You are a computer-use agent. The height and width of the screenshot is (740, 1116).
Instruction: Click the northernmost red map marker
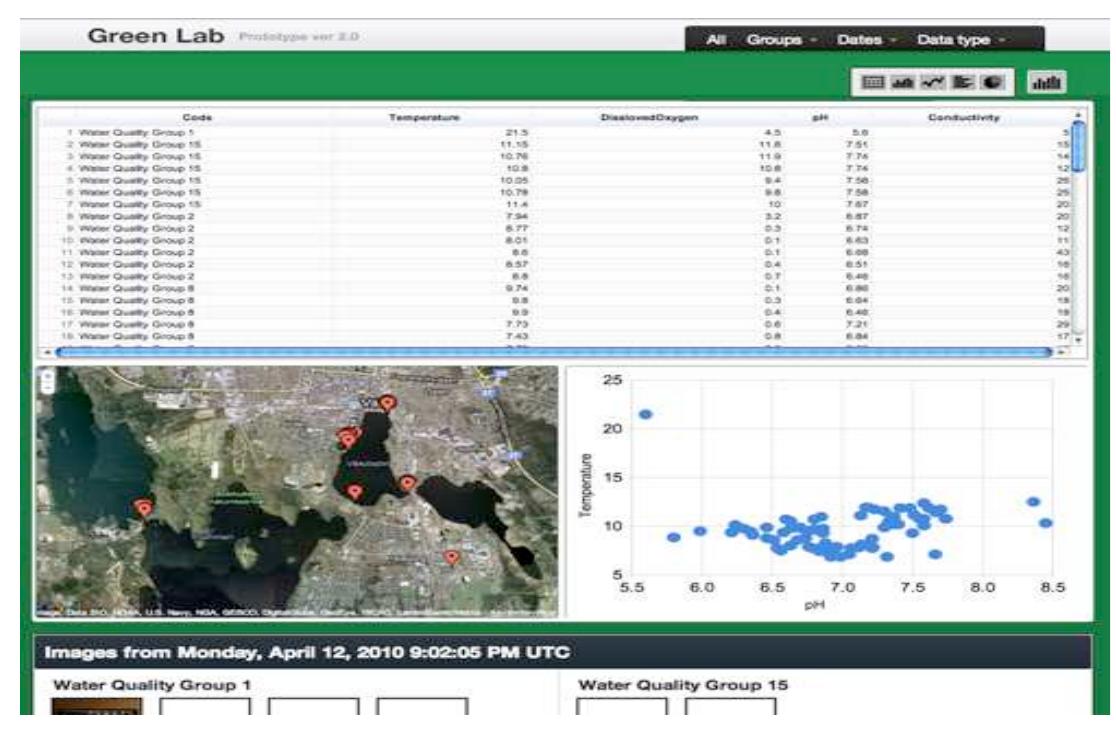388,403
